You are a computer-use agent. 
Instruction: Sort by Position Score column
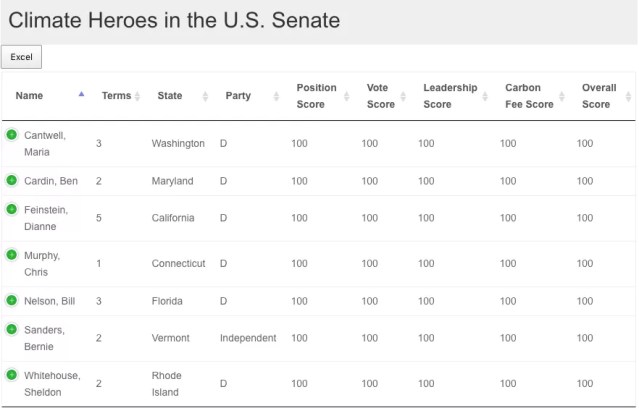tap(317, 96)
